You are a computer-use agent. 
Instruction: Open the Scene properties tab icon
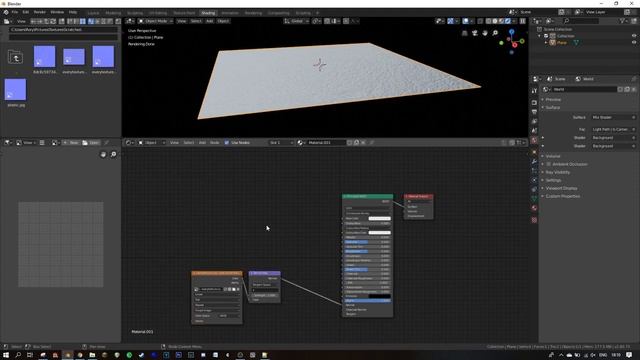534,131
